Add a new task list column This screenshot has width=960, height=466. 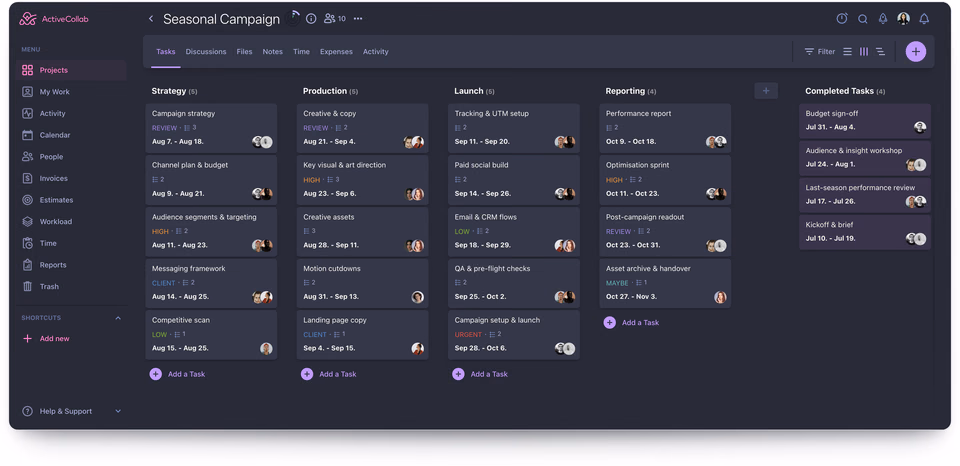[766, 91]
